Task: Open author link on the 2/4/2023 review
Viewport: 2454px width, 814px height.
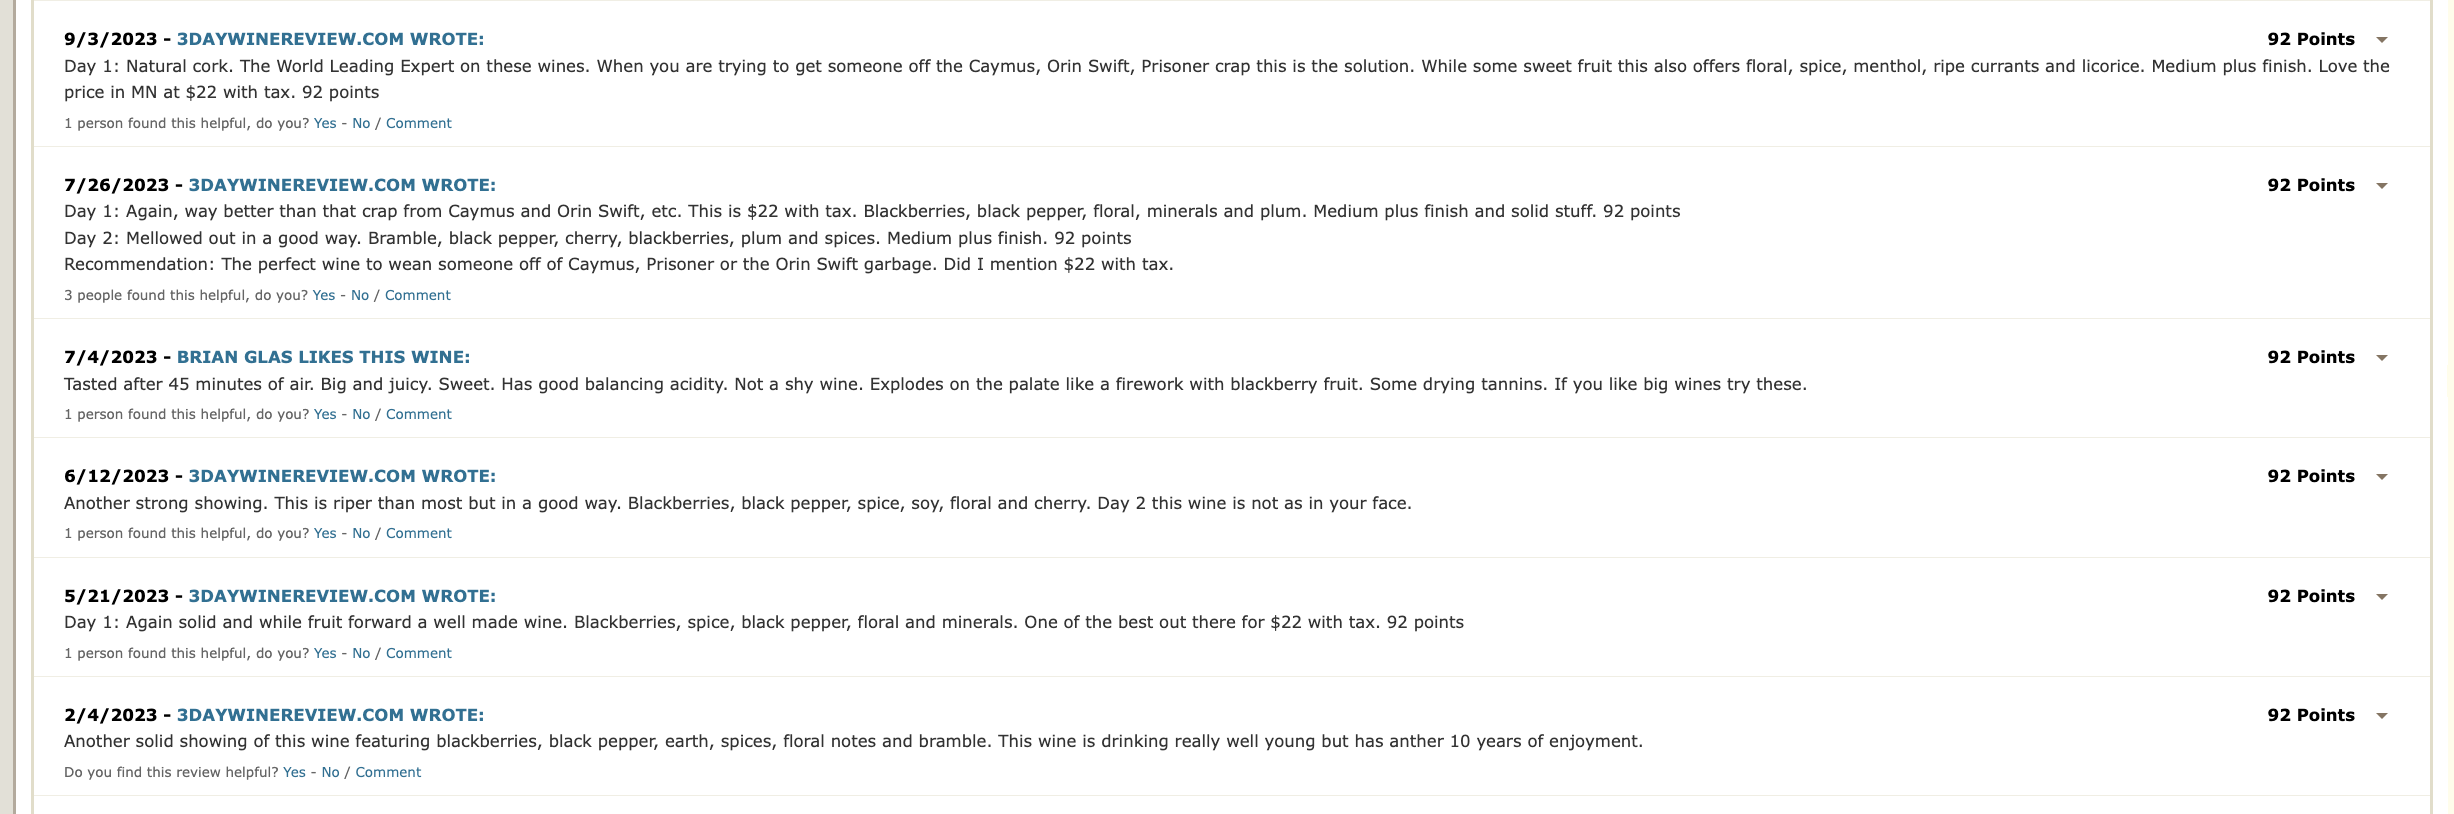Action: pyautogui.click(x=330, y=715)
